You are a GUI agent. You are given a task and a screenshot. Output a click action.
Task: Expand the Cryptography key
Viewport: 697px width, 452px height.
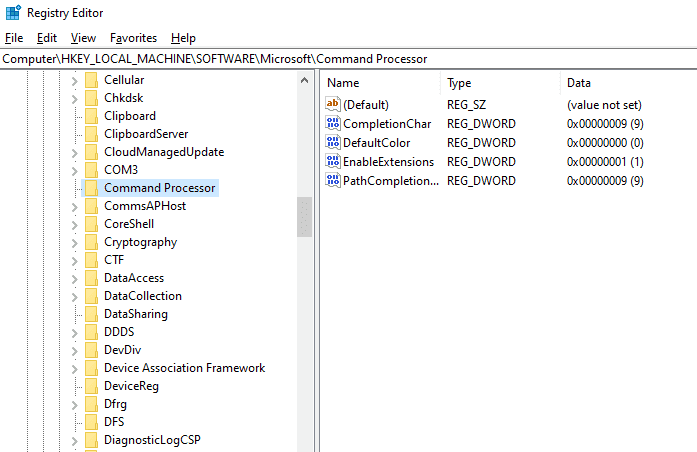75,243
